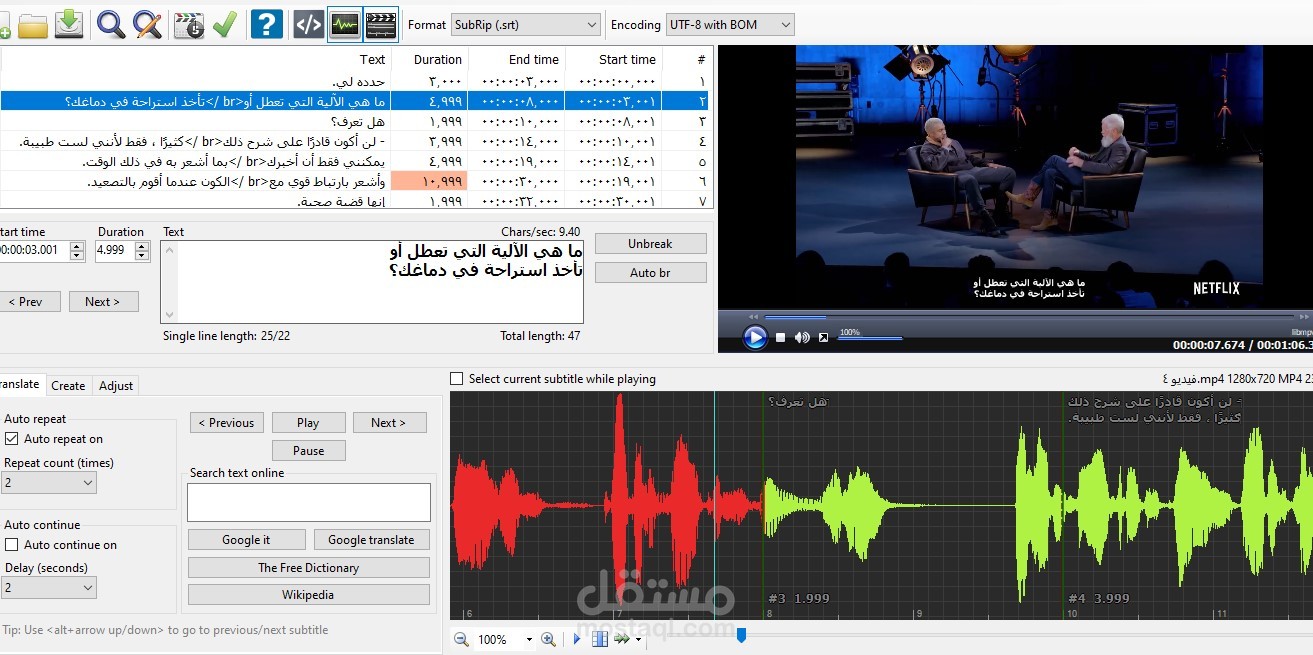1313x655 pixels.
Task: Play the video with blue play button
Action: [755, 338]
